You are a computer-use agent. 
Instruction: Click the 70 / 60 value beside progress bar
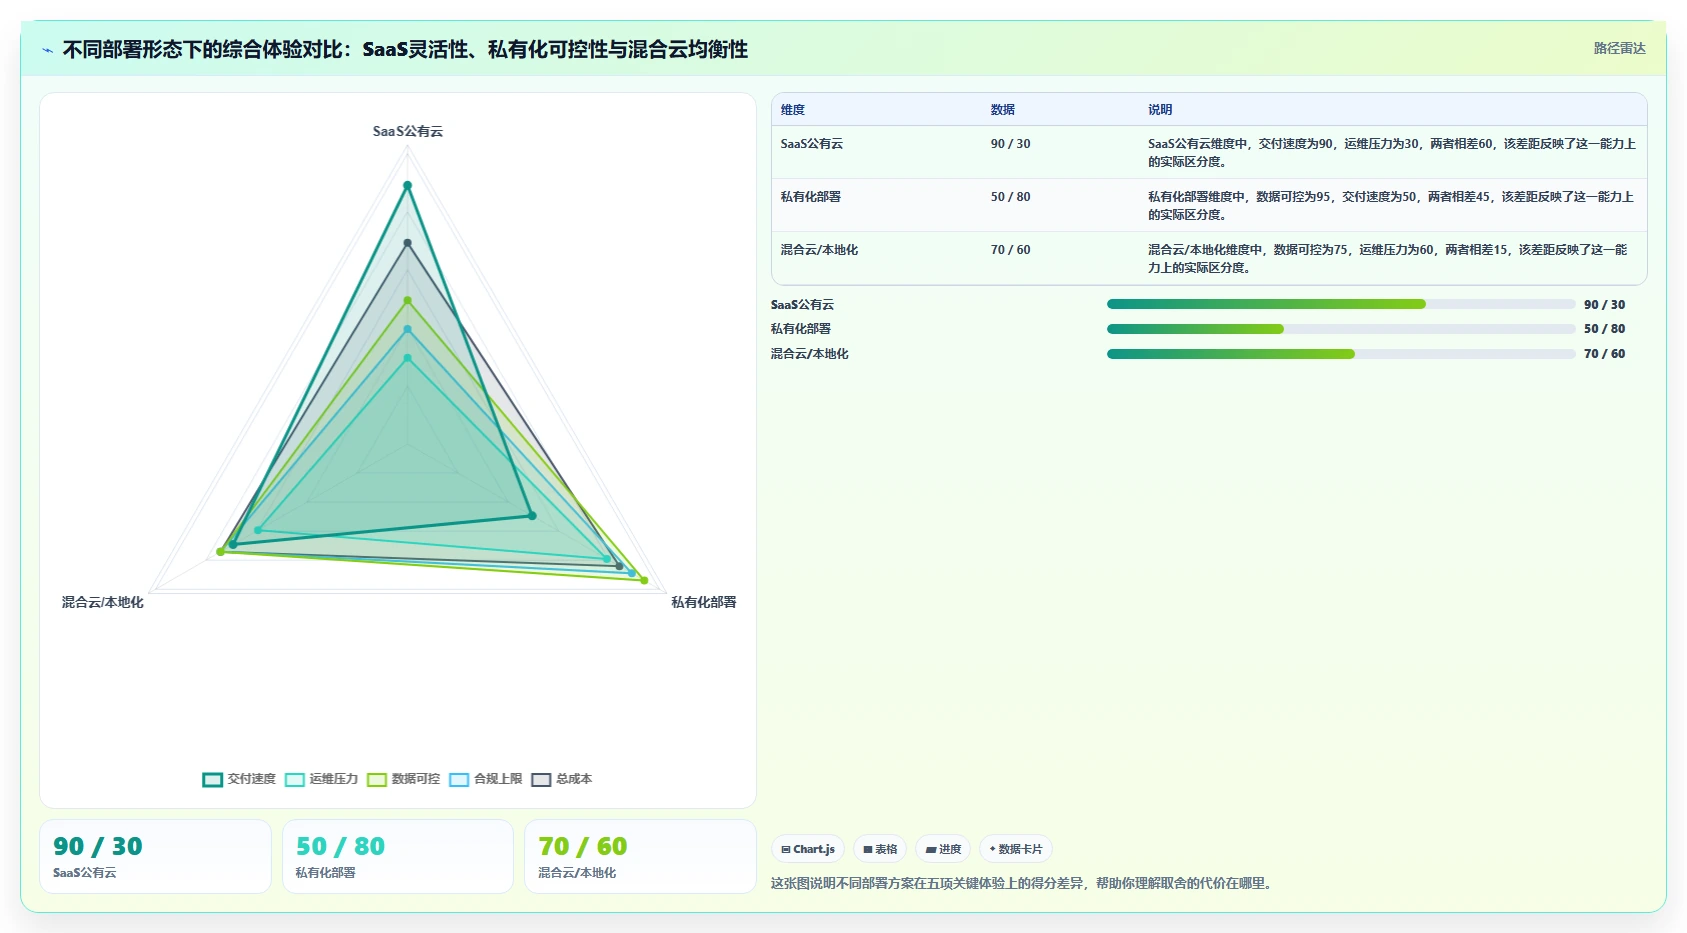(1604, 354)
